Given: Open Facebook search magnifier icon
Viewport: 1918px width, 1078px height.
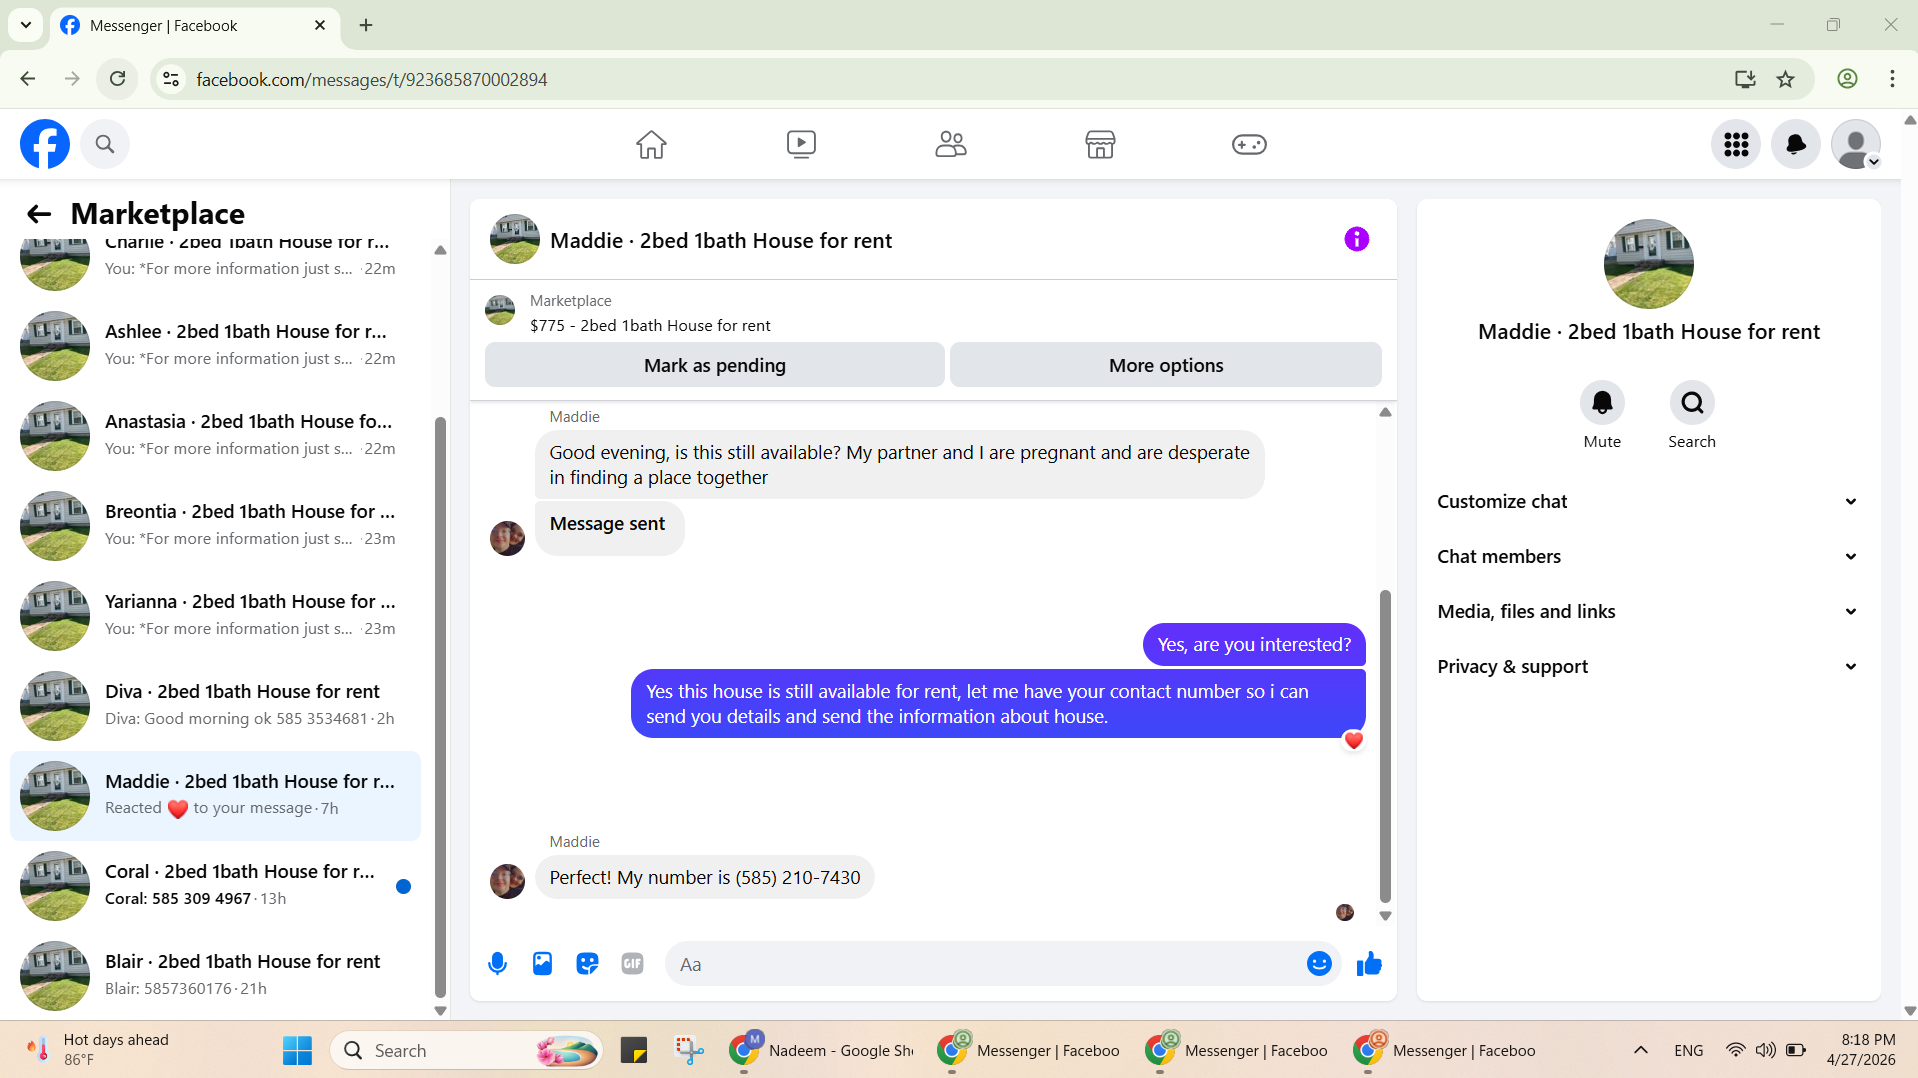Looking at the screenshot, I should pos(105,144).
